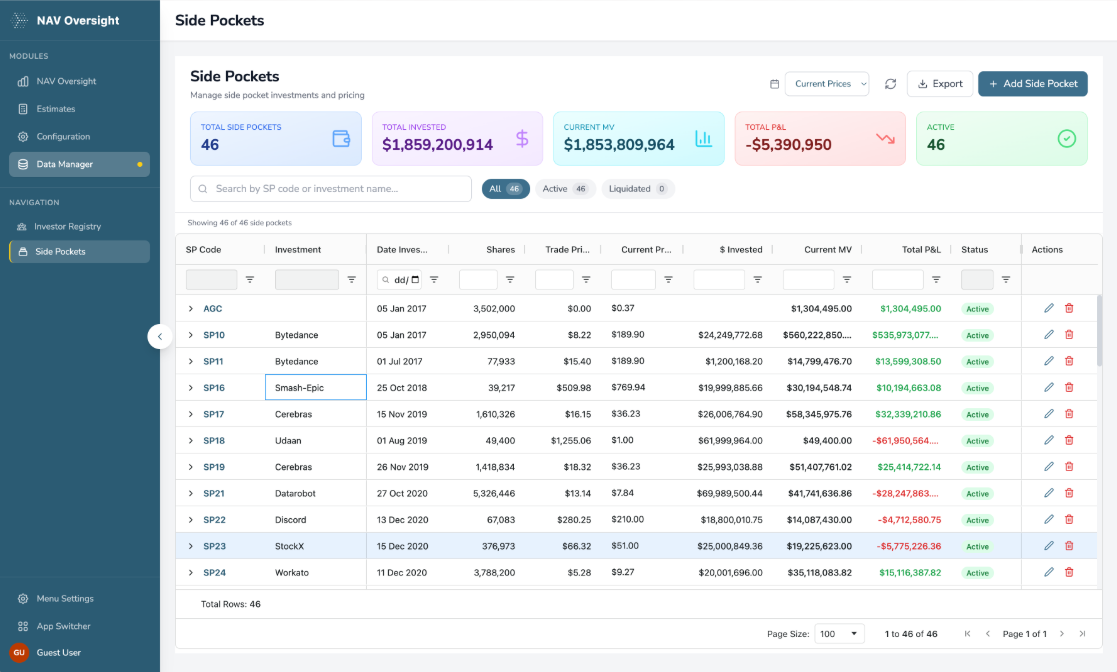
Task: Select the All filter chip
Action: coord(505,189)
